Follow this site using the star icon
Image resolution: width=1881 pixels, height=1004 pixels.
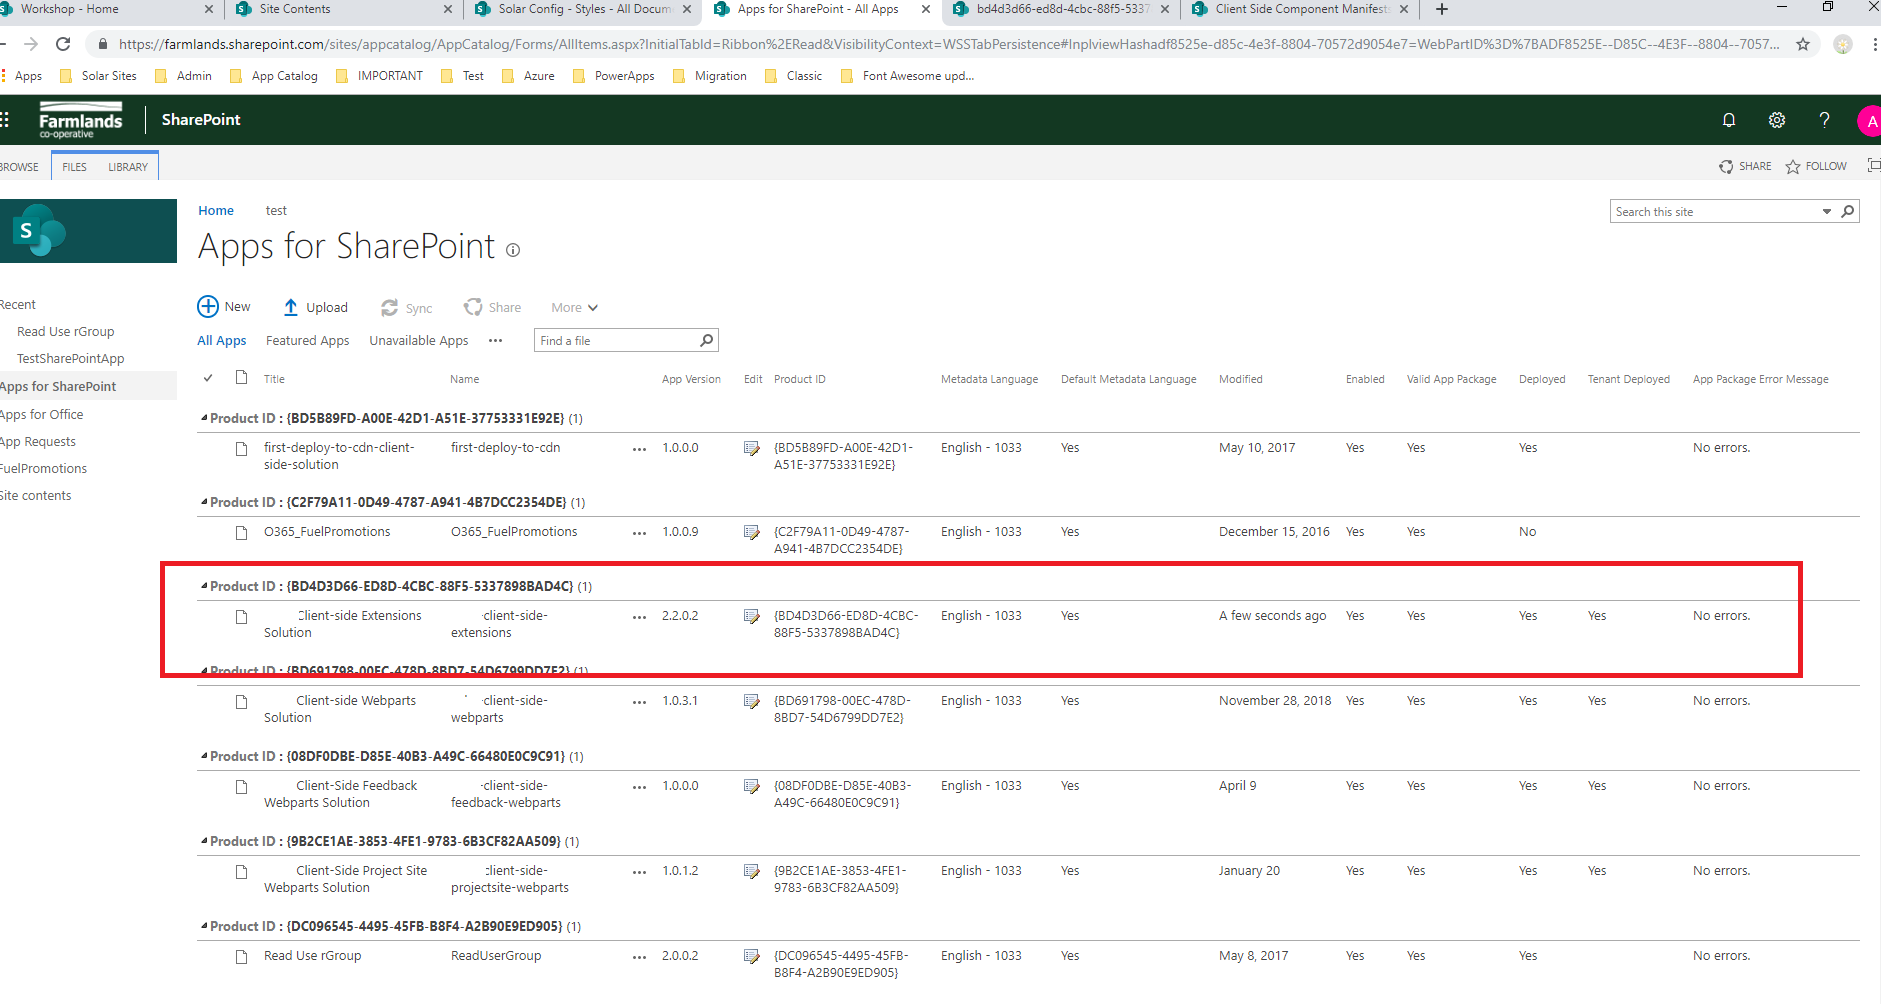click(x=1793, y=167)
